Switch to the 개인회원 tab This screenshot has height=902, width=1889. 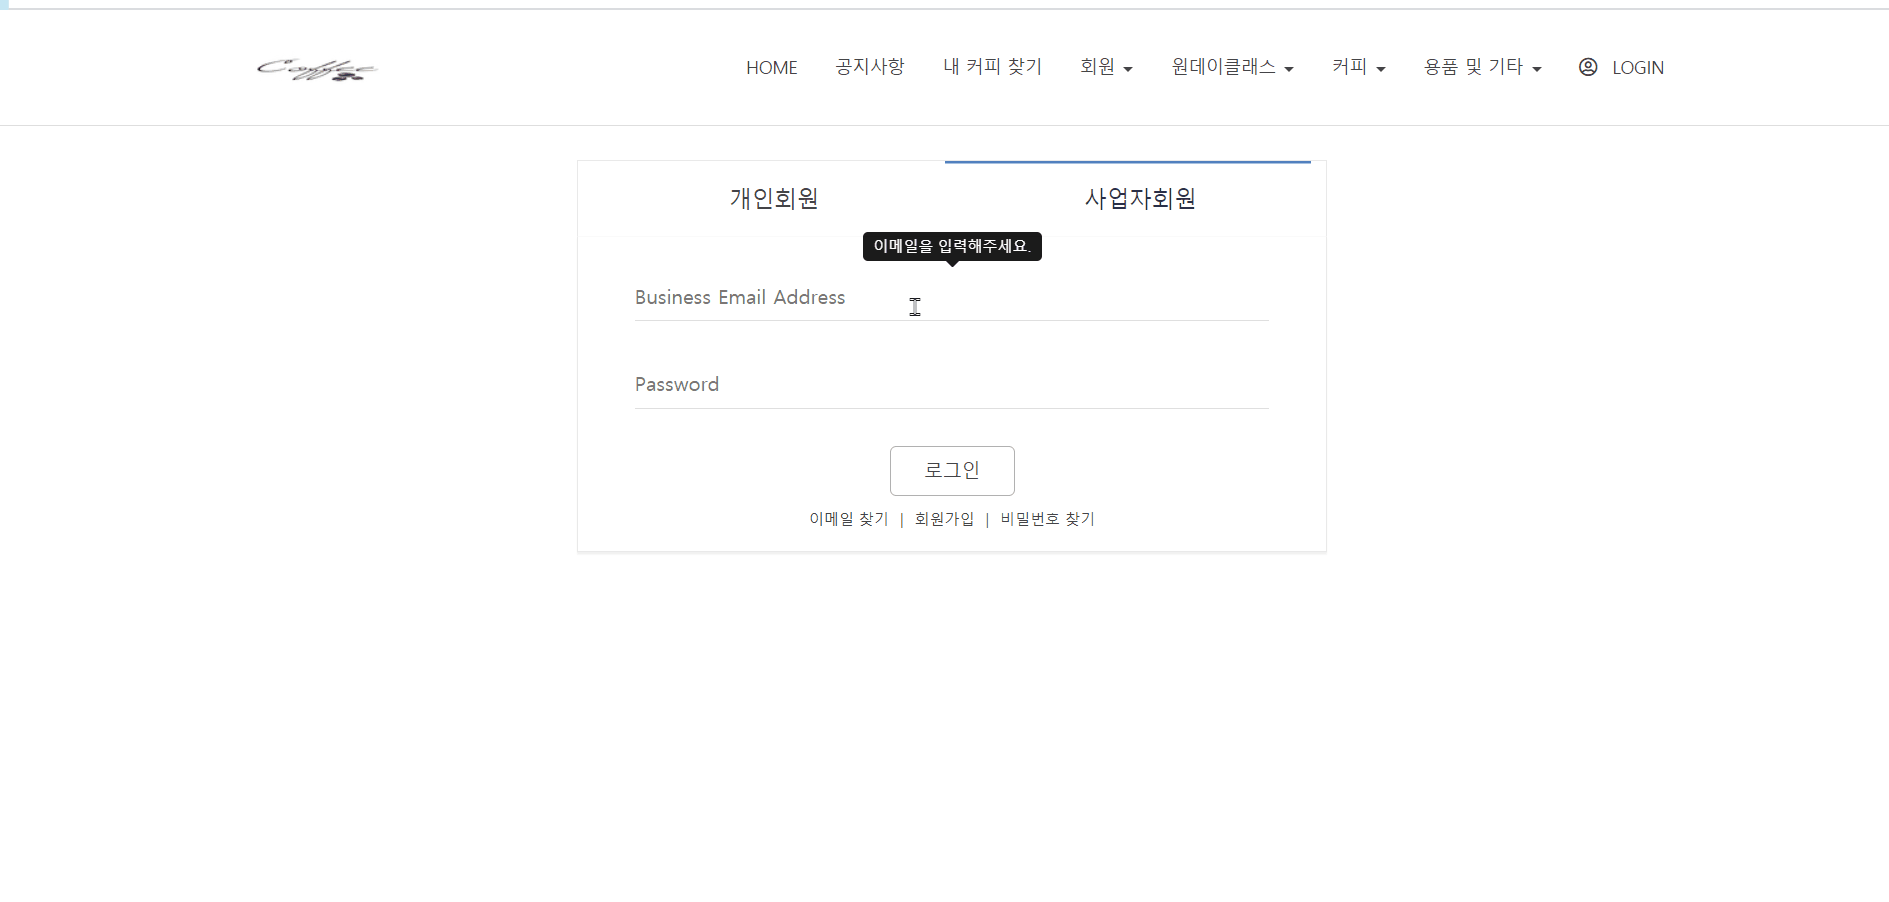(x=774, y=198)
